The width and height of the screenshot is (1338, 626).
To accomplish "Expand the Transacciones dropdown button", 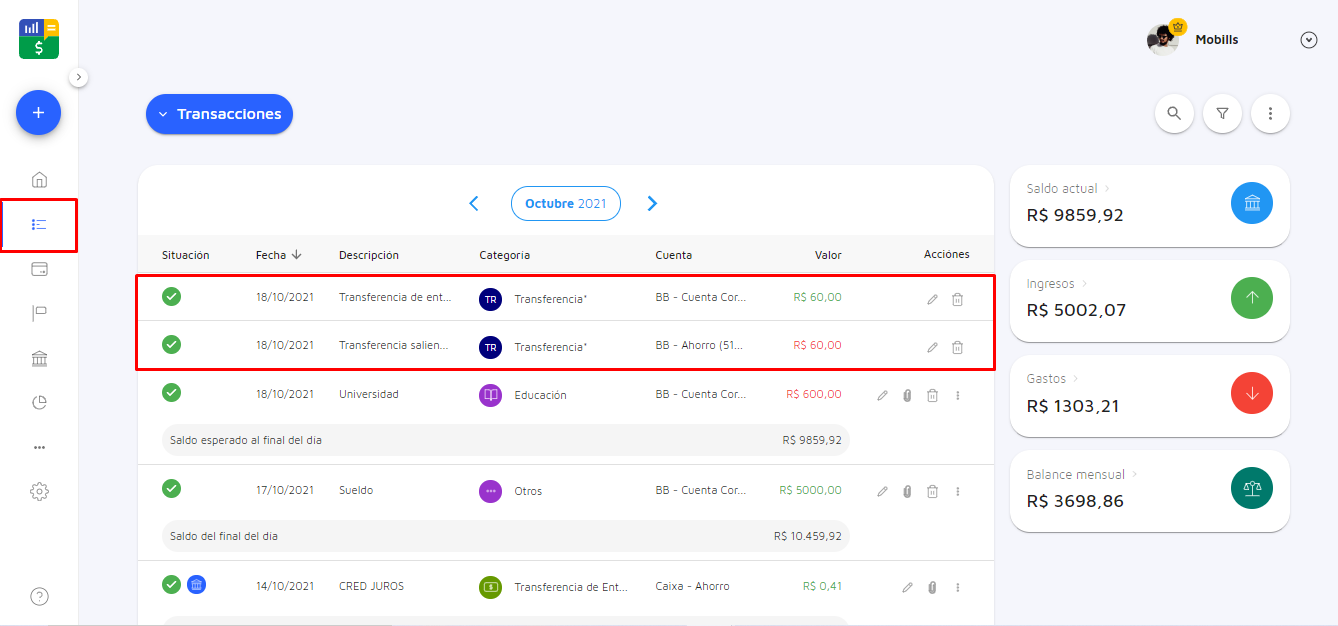I will coord(219,114).
